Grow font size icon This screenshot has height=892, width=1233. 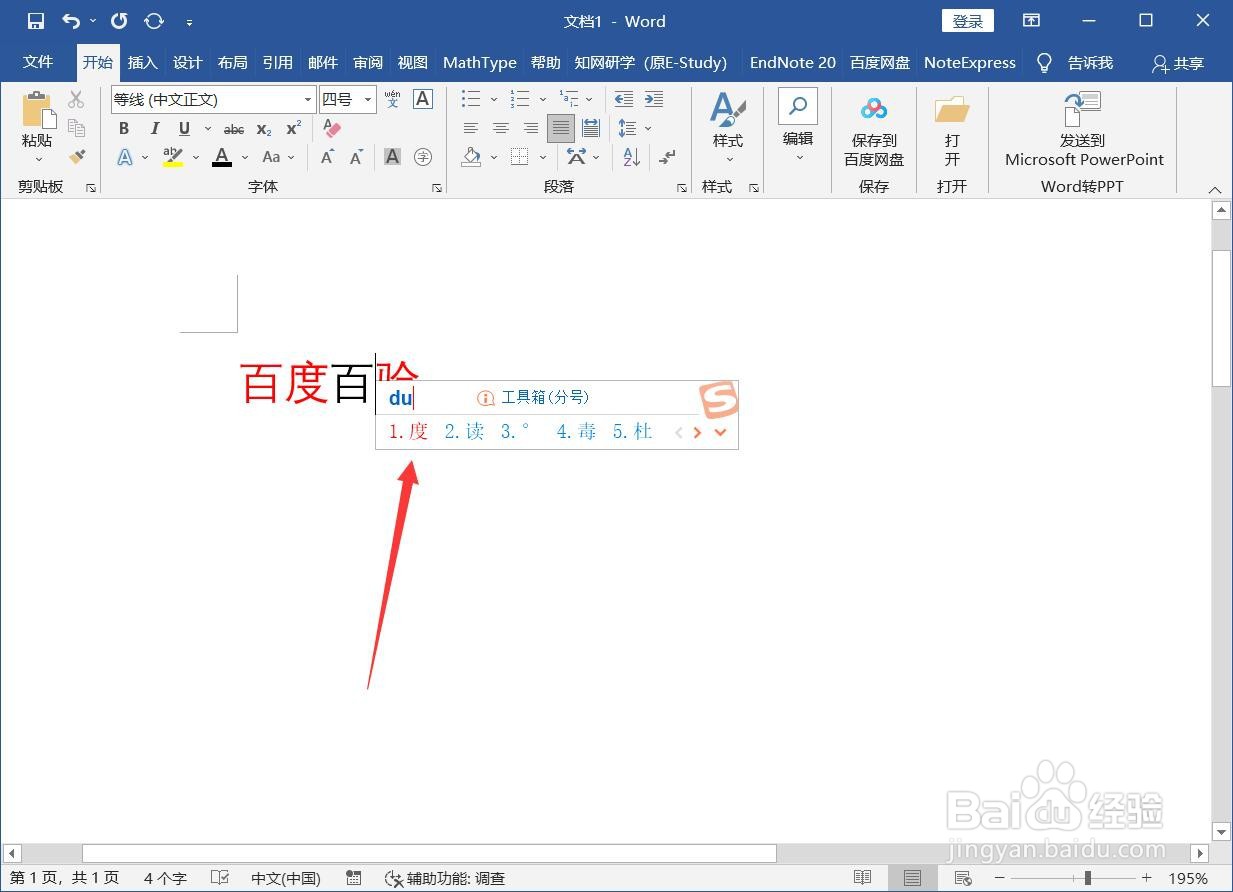tap(327, 157)
